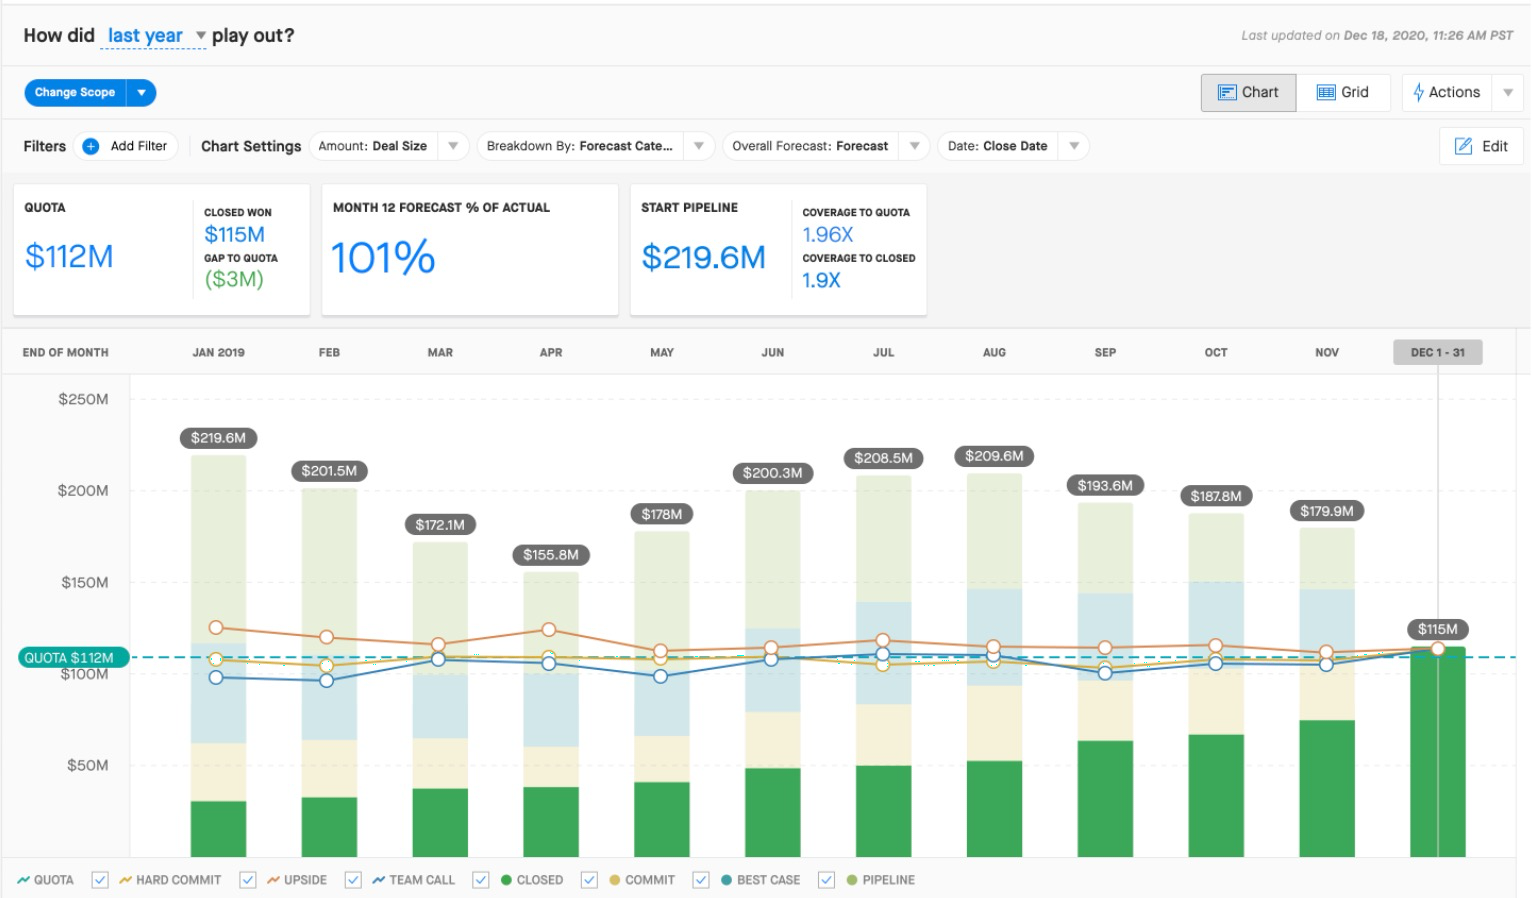Expand the arrow next to Actions
1532x898 pixels.
tap(1508, 92)
